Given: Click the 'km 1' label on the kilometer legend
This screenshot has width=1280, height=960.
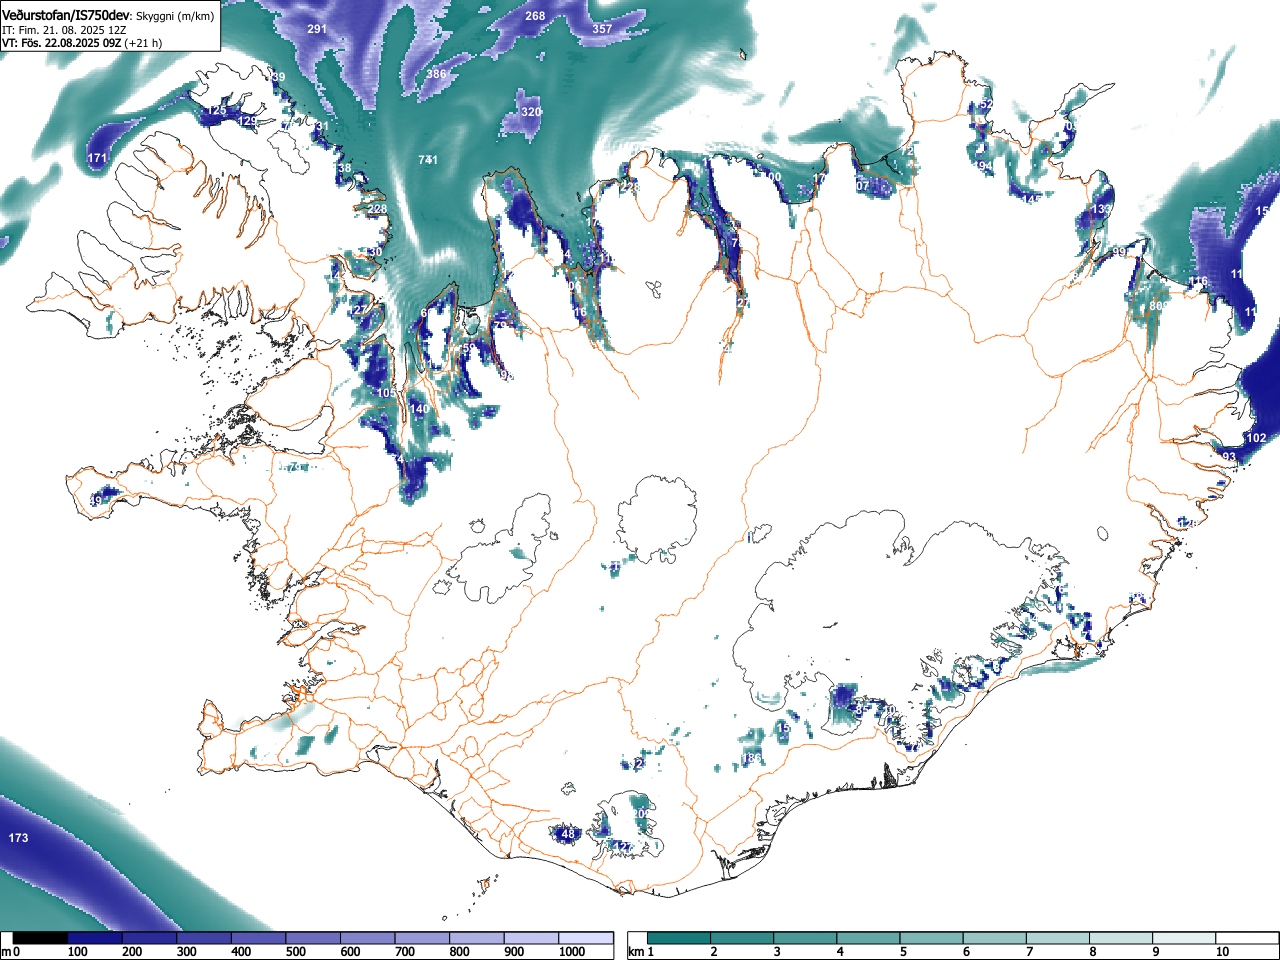Looking at the screenshot, I should click(x=641, y=952).
